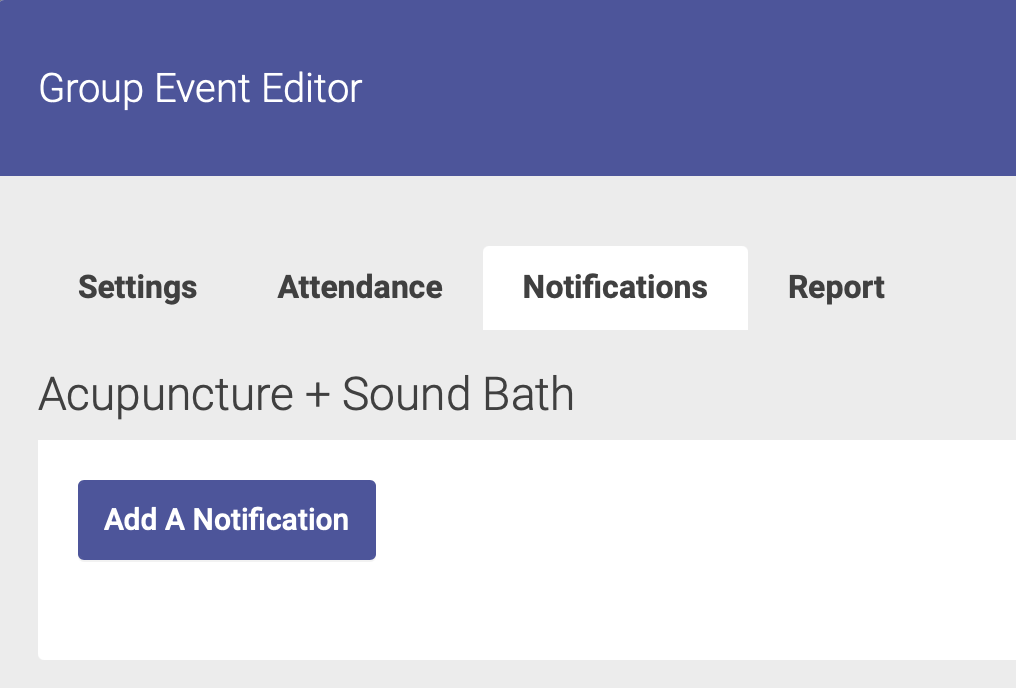Click blank space below Add A Notification
This screenshot has width=1016, height=688.
(227, 610)
